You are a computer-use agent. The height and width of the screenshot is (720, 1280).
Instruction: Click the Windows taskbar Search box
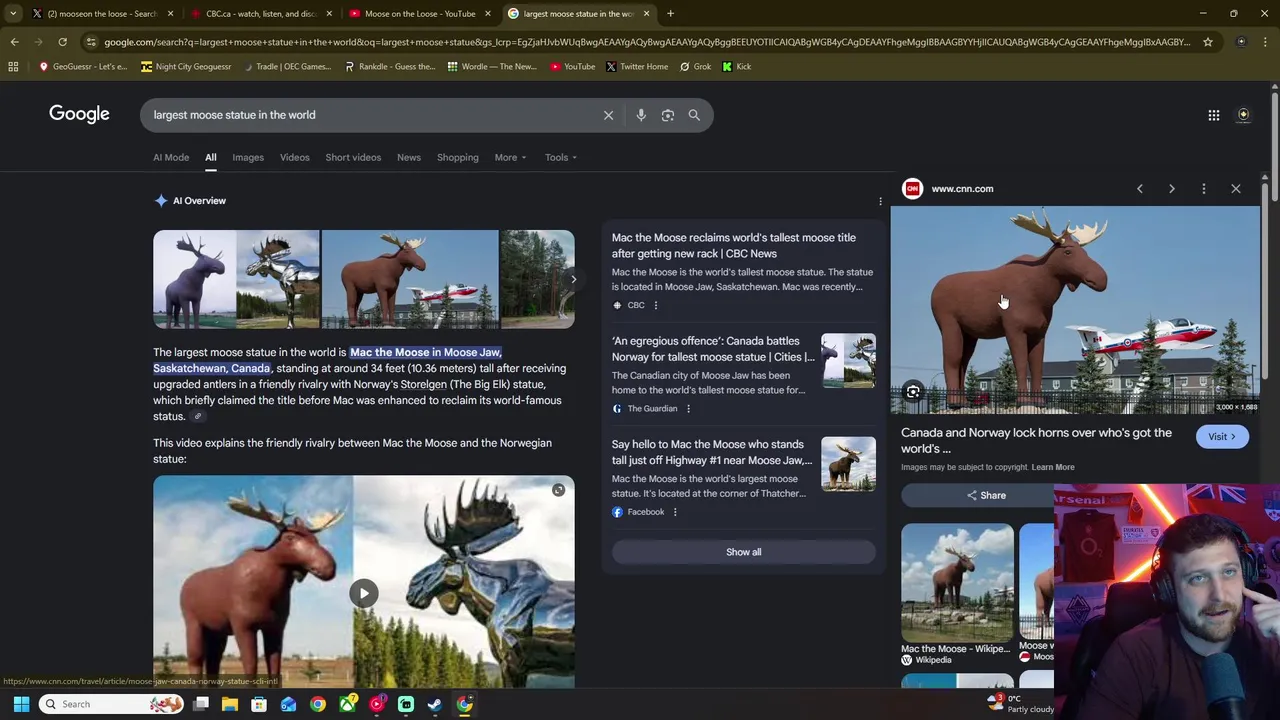(x=113, y=704)
